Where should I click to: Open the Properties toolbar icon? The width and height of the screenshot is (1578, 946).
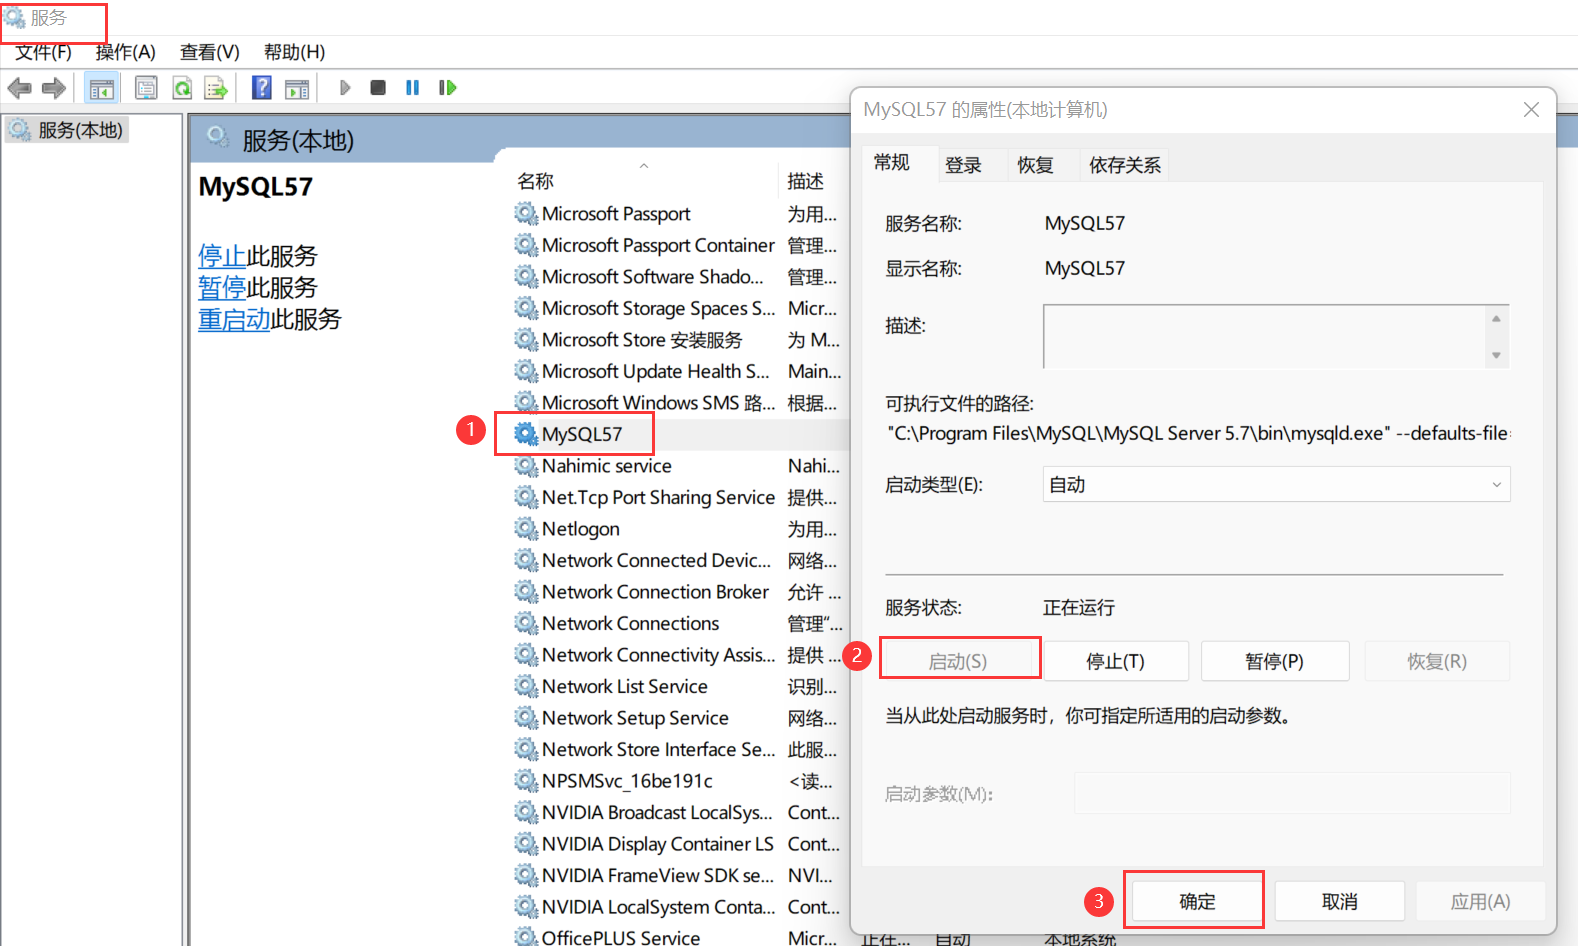146,88
